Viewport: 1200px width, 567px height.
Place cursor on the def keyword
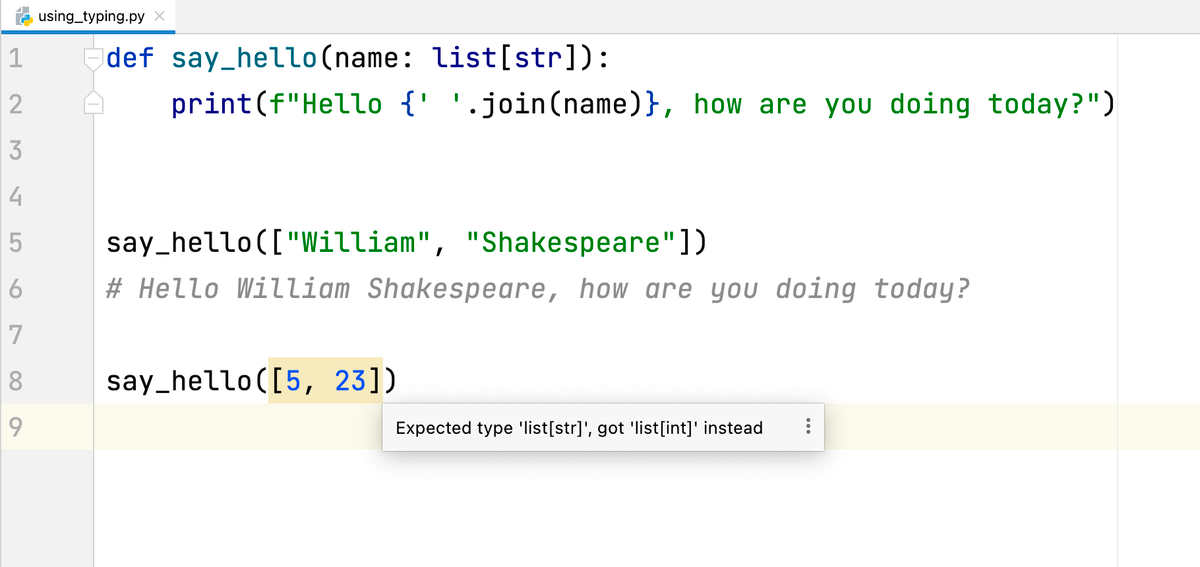pyautogui.click(x=130, y=58)
